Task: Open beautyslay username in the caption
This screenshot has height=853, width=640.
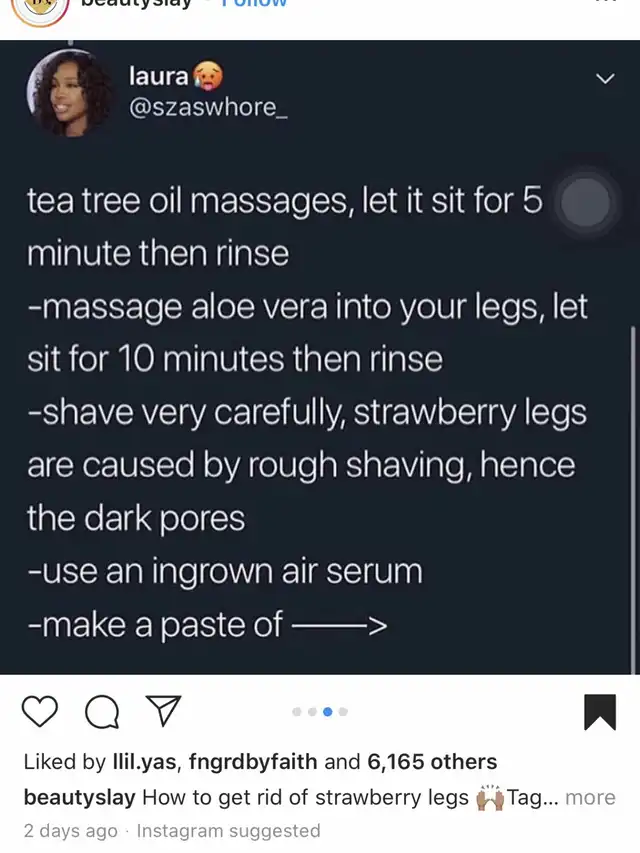Action: pyautogui.click(x=79, y=798)
